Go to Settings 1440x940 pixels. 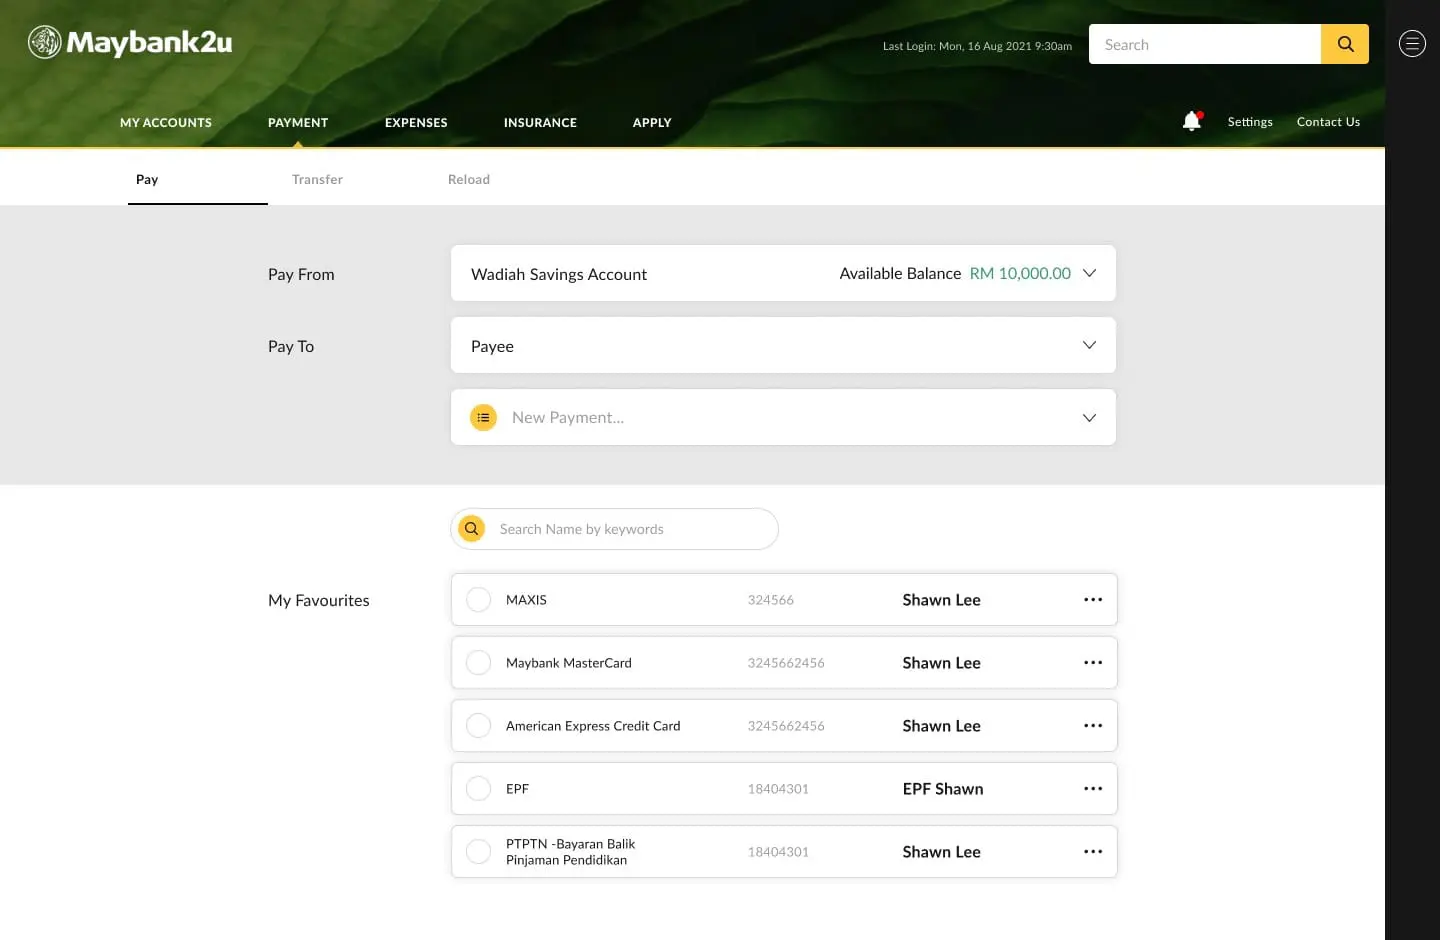coord(1250,122)
